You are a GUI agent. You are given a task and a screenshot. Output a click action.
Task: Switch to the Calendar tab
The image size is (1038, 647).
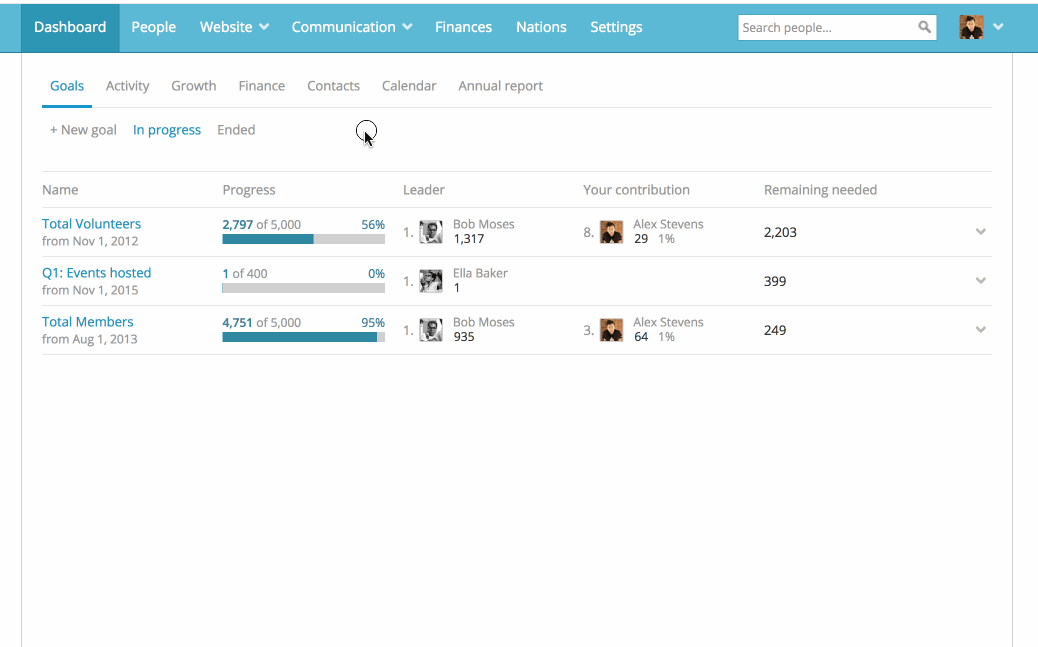409,86
